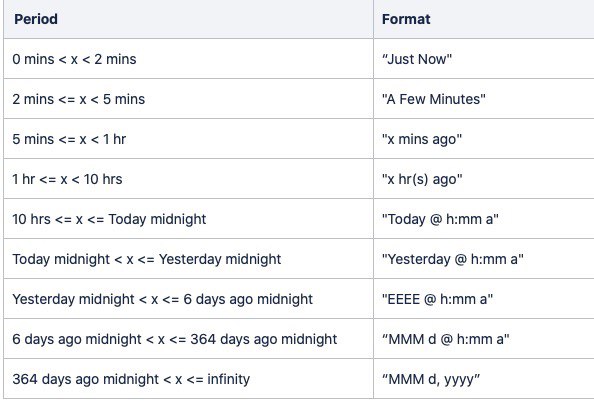Select the "Just Now" format cell
Screen dimensions: 594x417
[484, 59]
